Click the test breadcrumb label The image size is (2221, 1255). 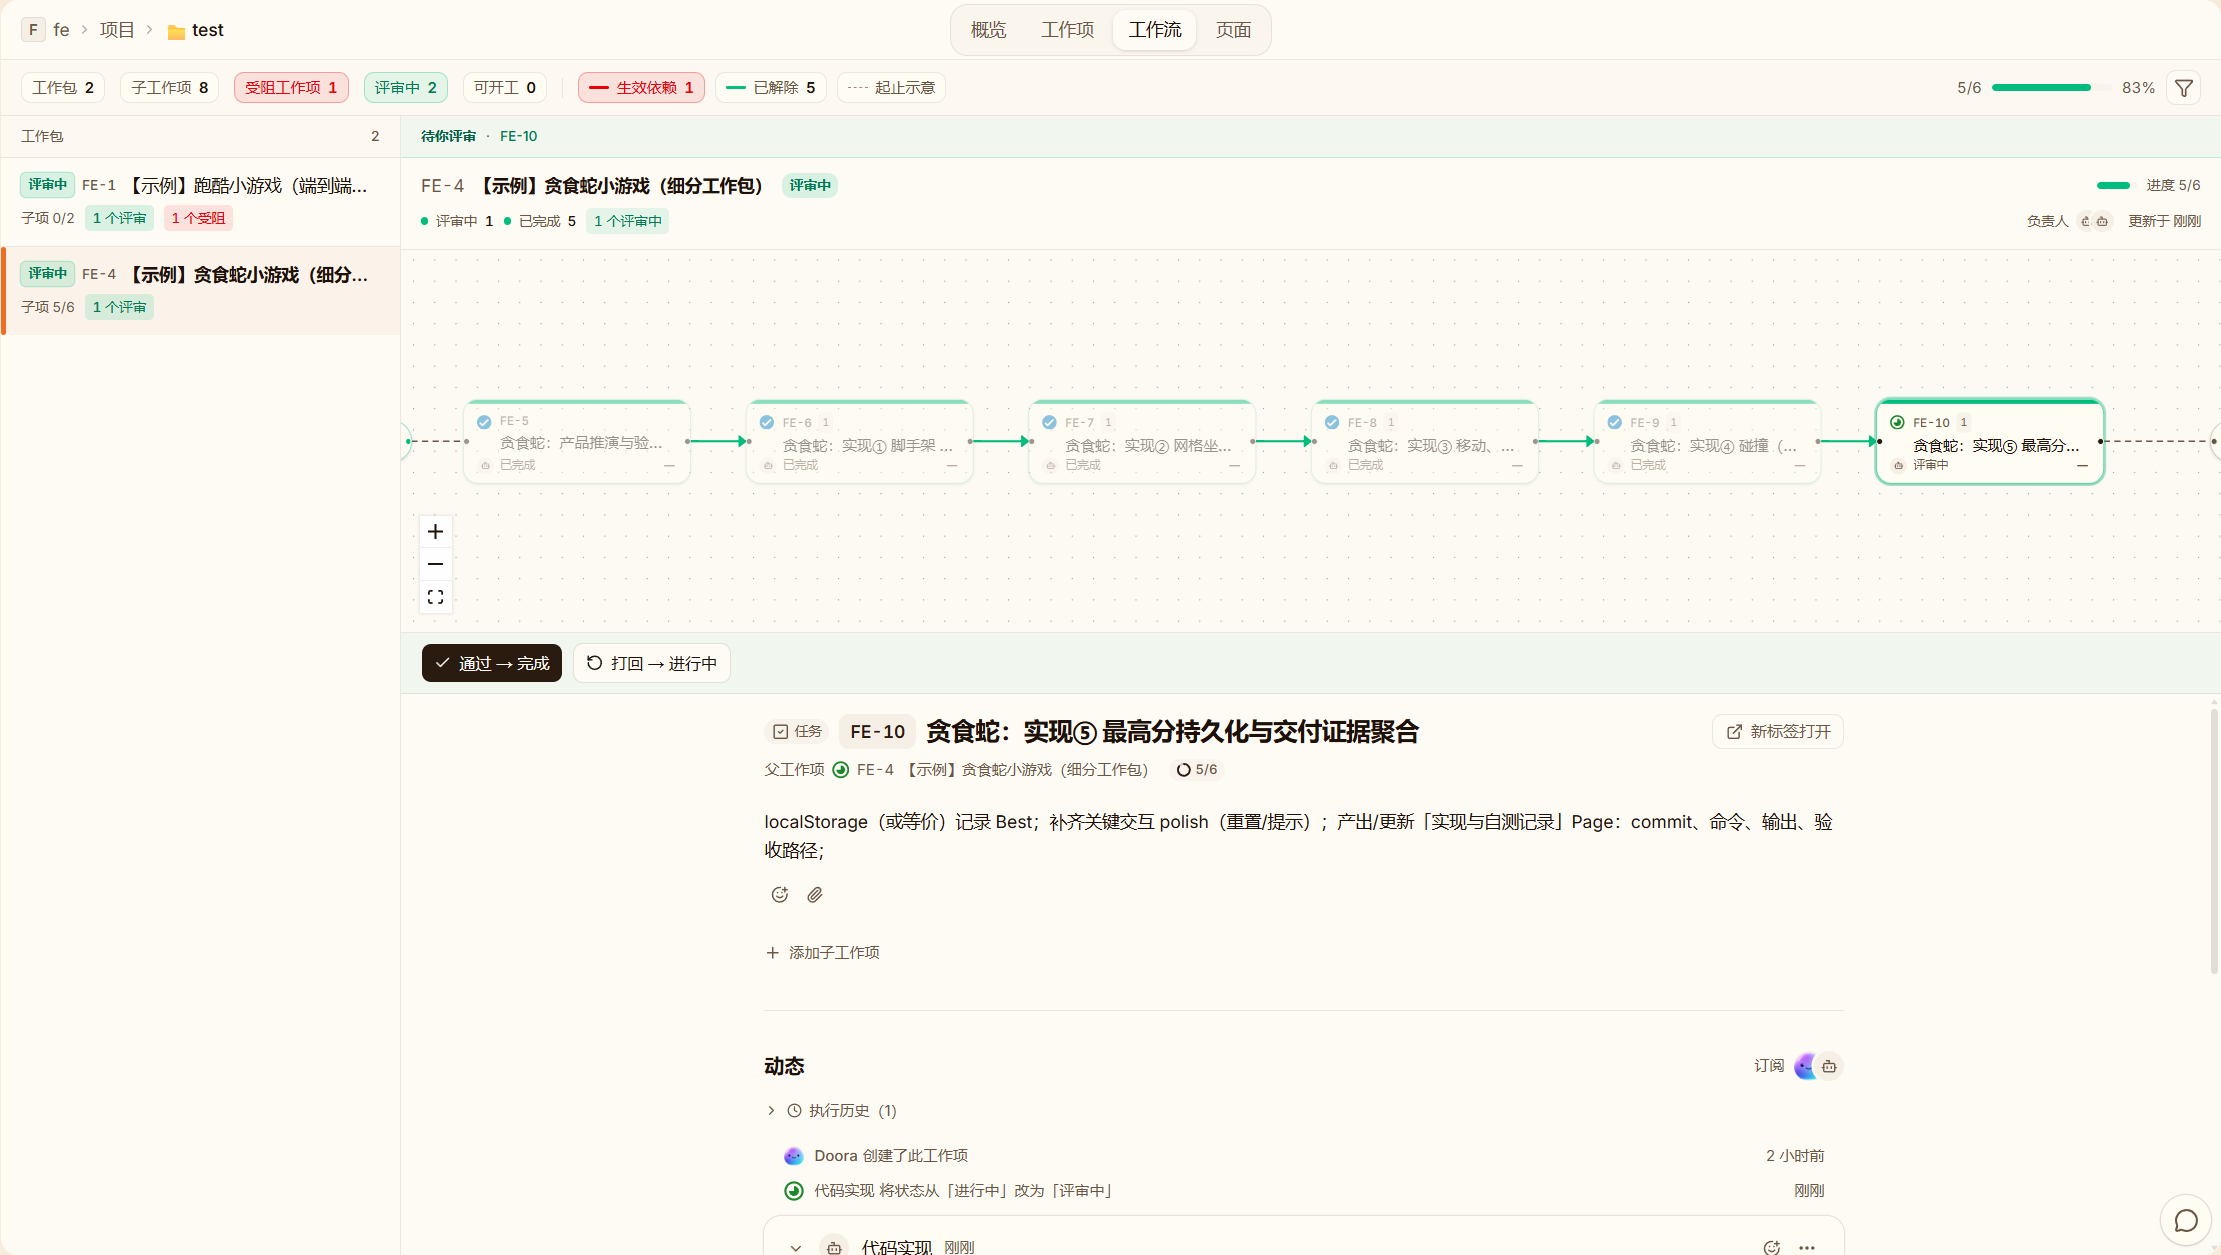point(208,30)
